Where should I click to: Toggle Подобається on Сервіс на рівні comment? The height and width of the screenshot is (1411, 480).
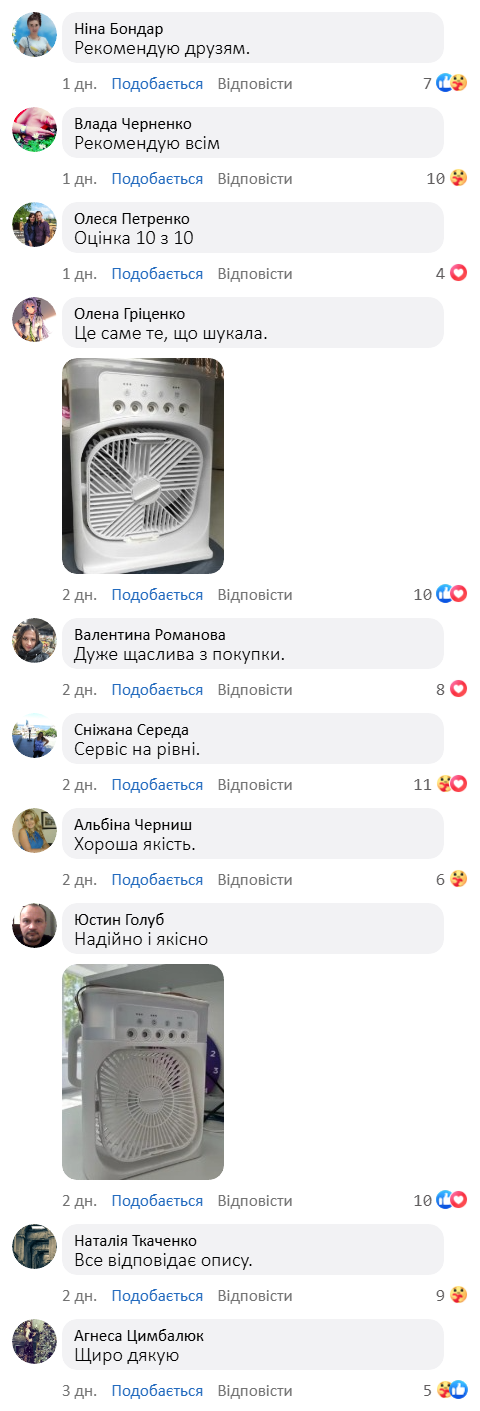157,785
